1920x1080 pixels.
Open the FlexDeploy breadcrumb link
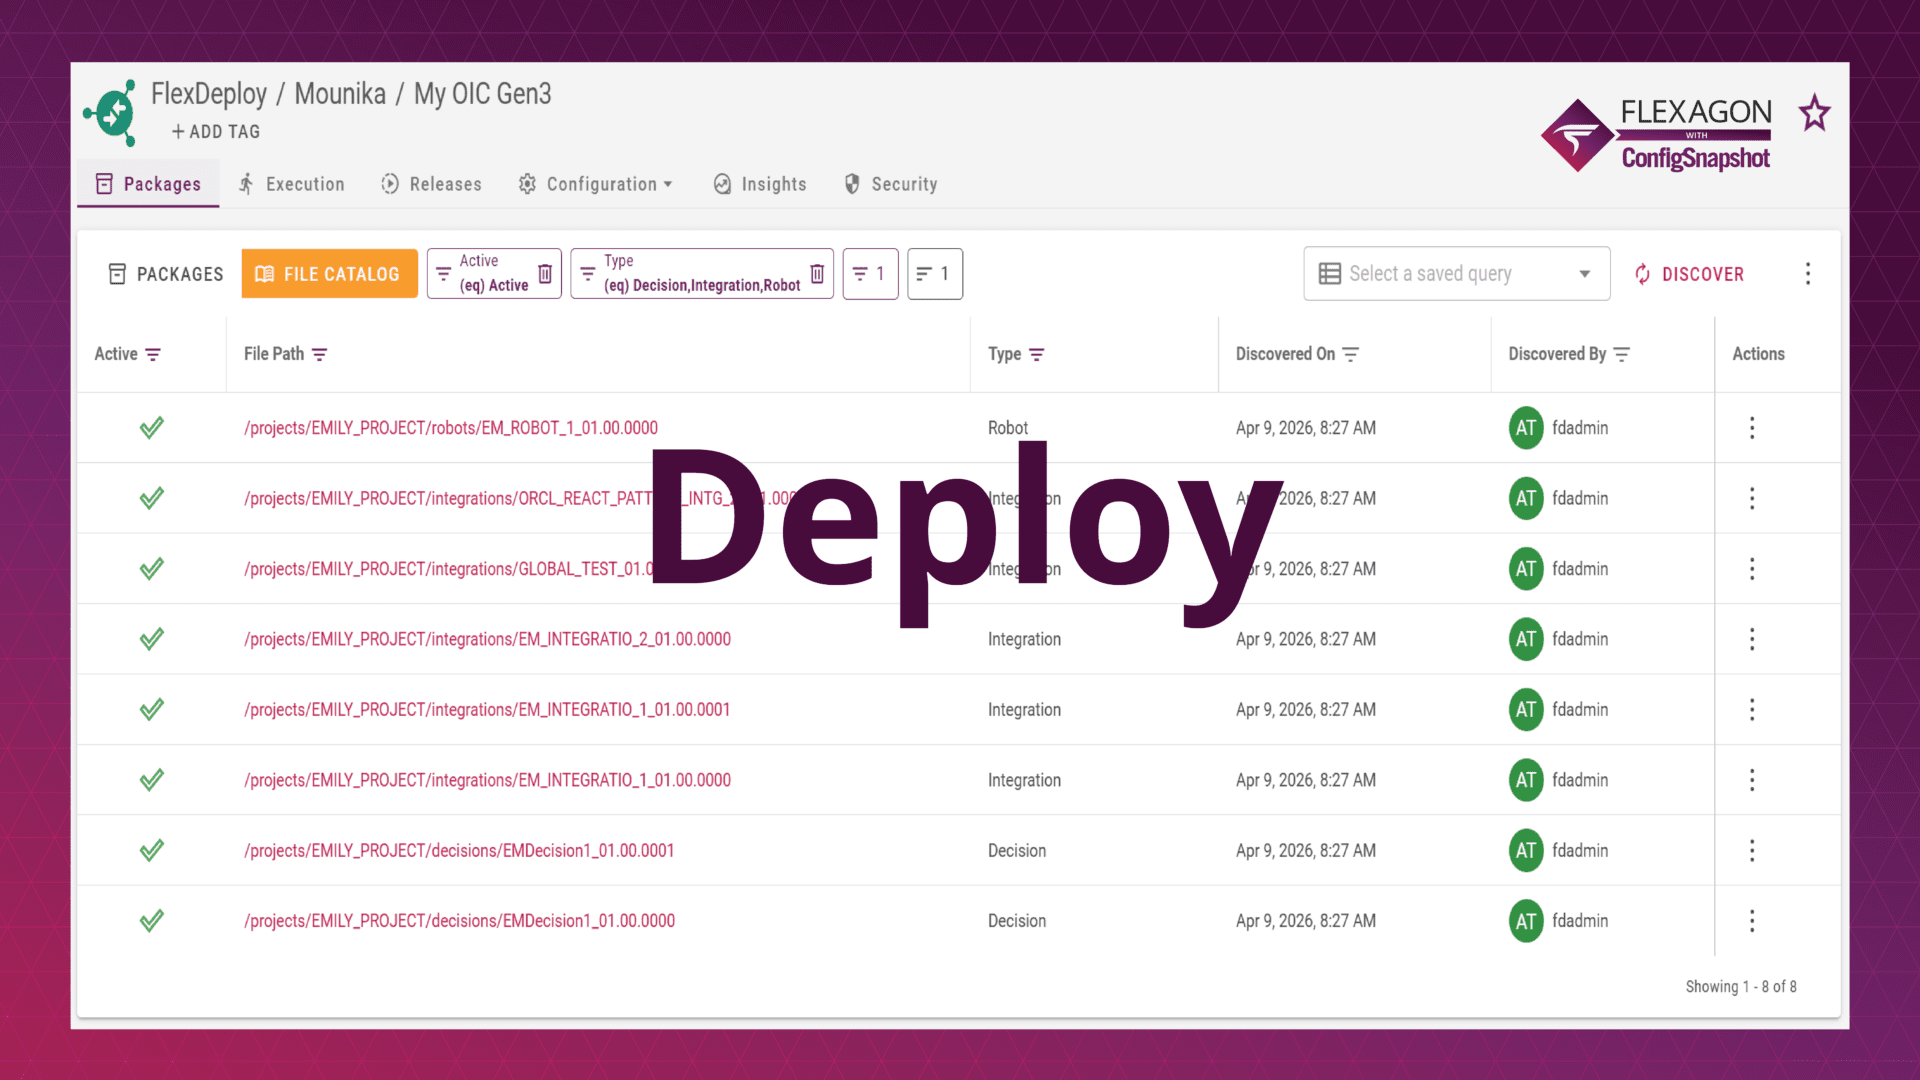click(209, 94)
